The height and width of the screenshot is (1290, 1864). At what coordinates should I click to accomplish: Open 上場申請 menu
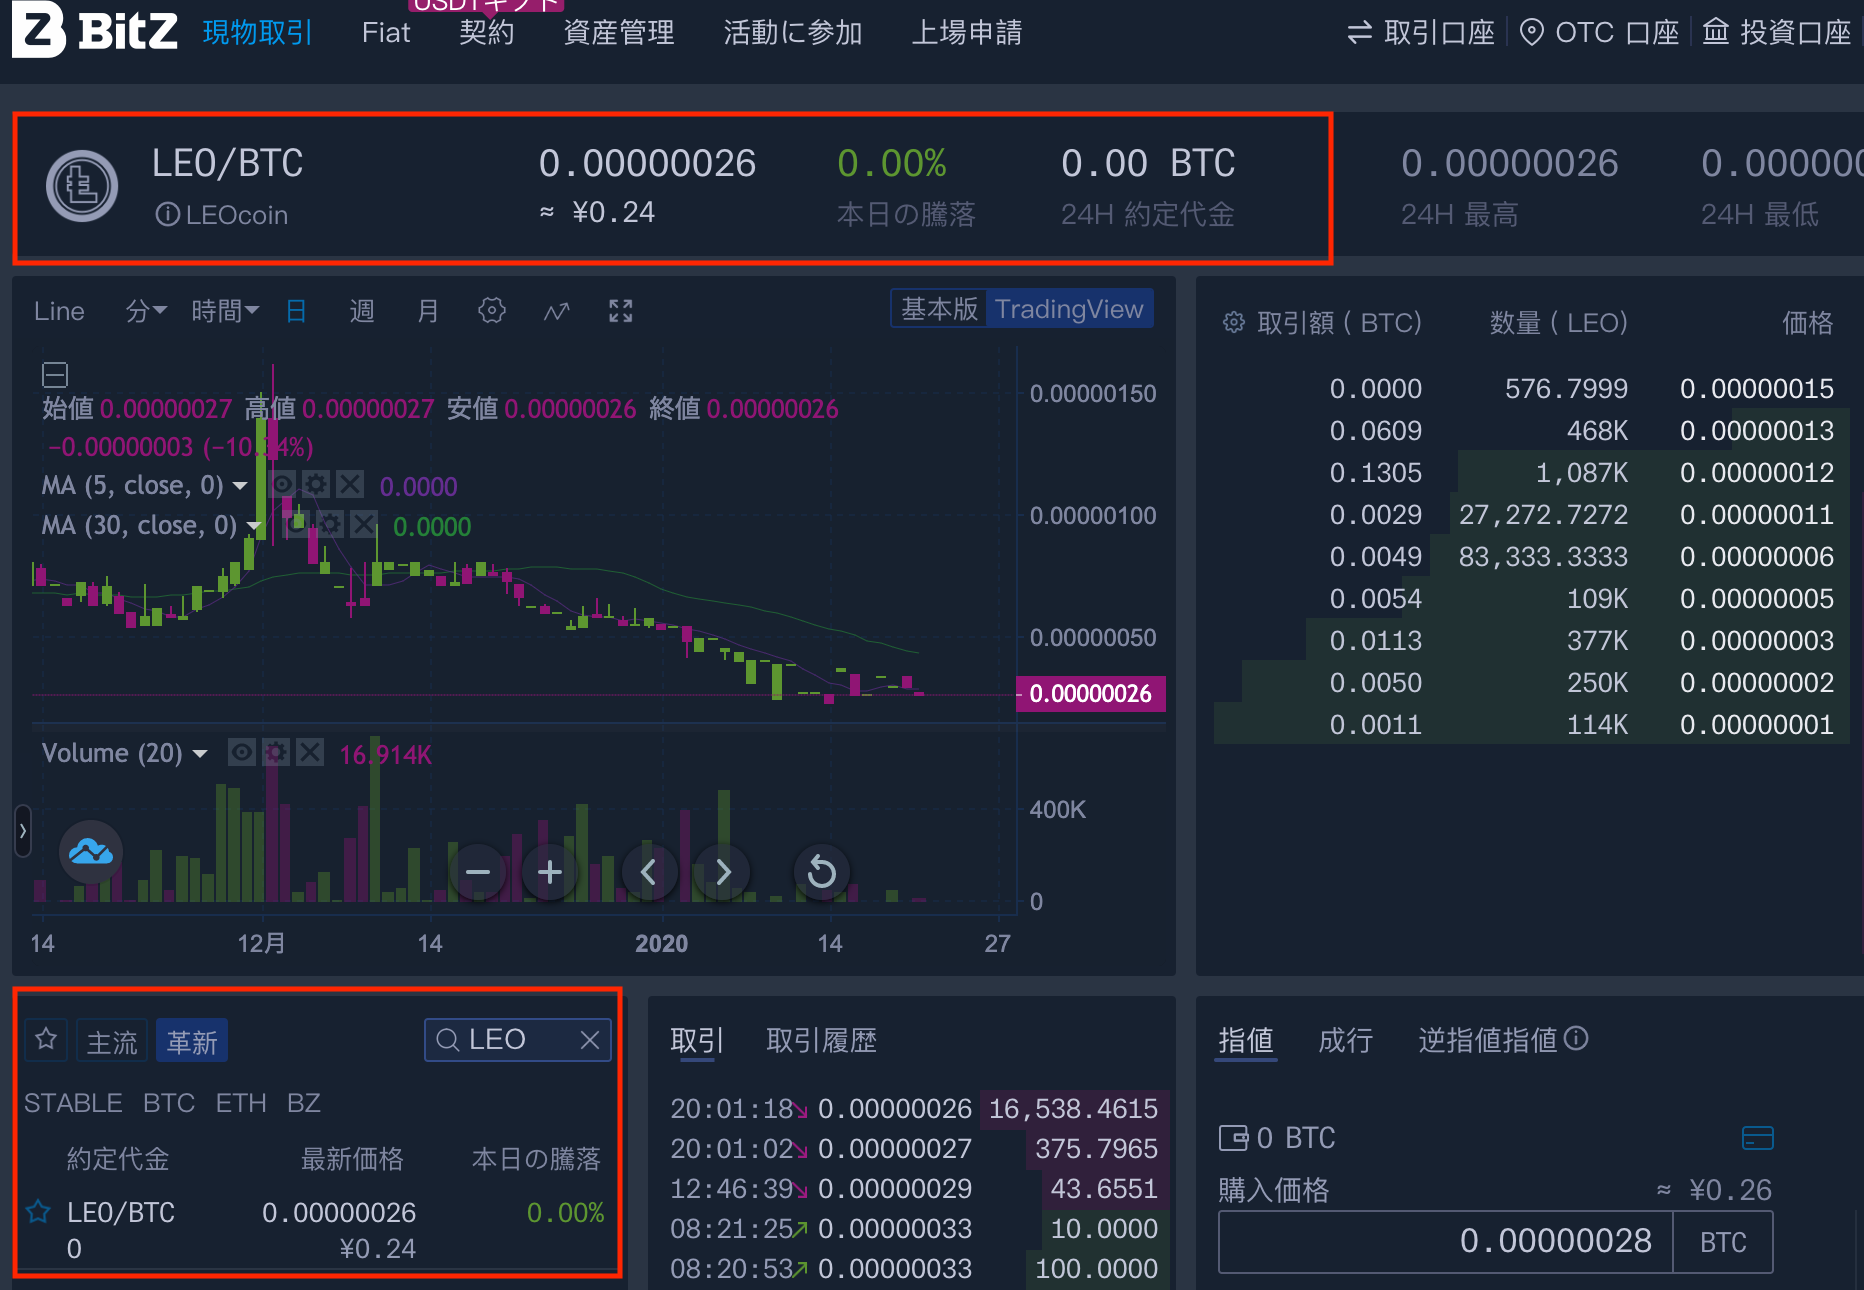pos(967,33)
